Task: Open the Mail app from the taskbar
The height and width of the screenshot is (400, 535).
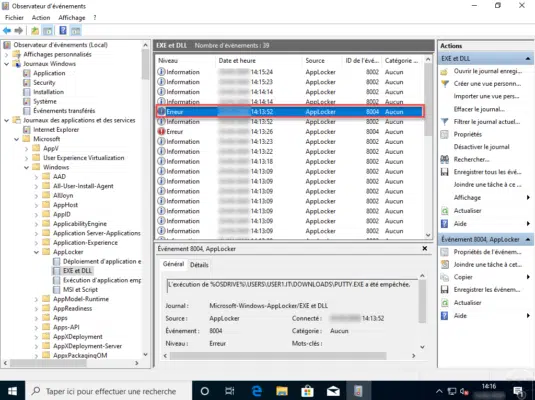Action: (333, 391)
